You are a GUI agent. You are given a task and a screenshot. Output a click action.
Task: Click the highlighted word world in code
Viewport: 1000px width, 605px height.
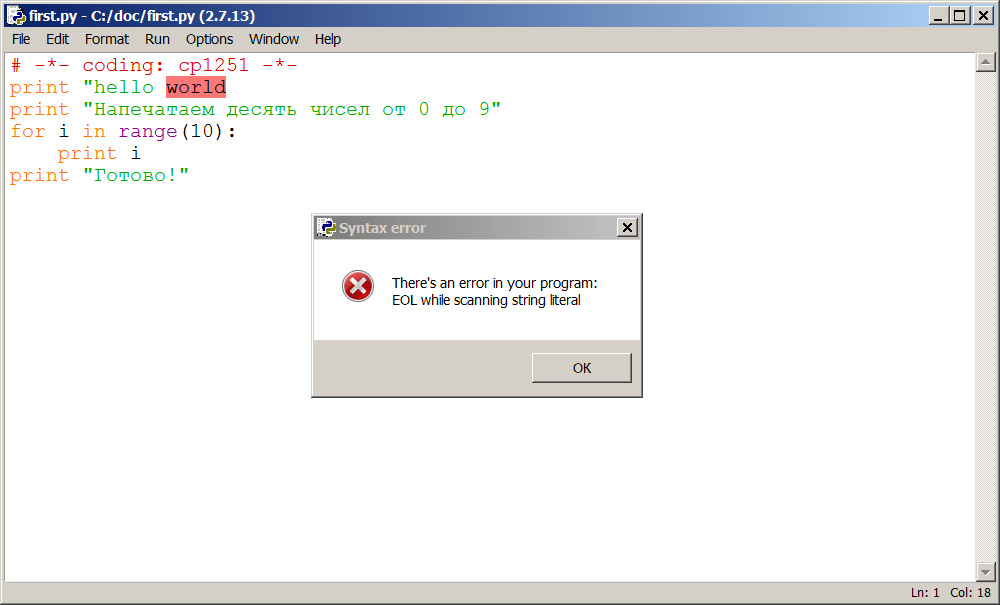pos(196,87)
